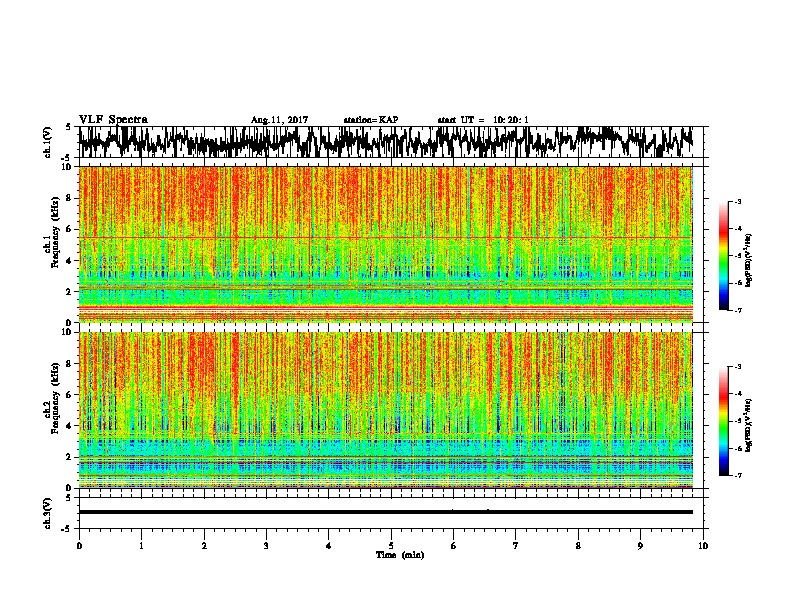
Task: Click time axis tick label "10"
Action: pos(703,546)
